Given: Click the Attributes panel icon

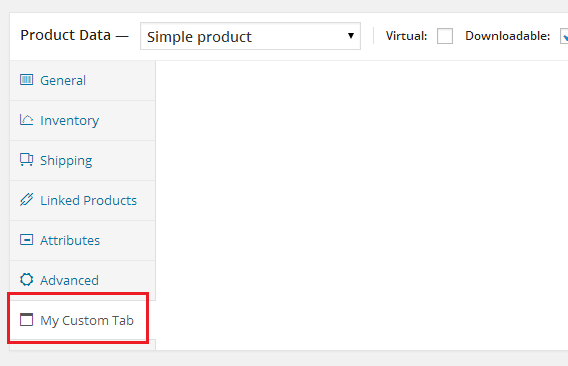Looking at the screenshot, I should pos(26,240).
